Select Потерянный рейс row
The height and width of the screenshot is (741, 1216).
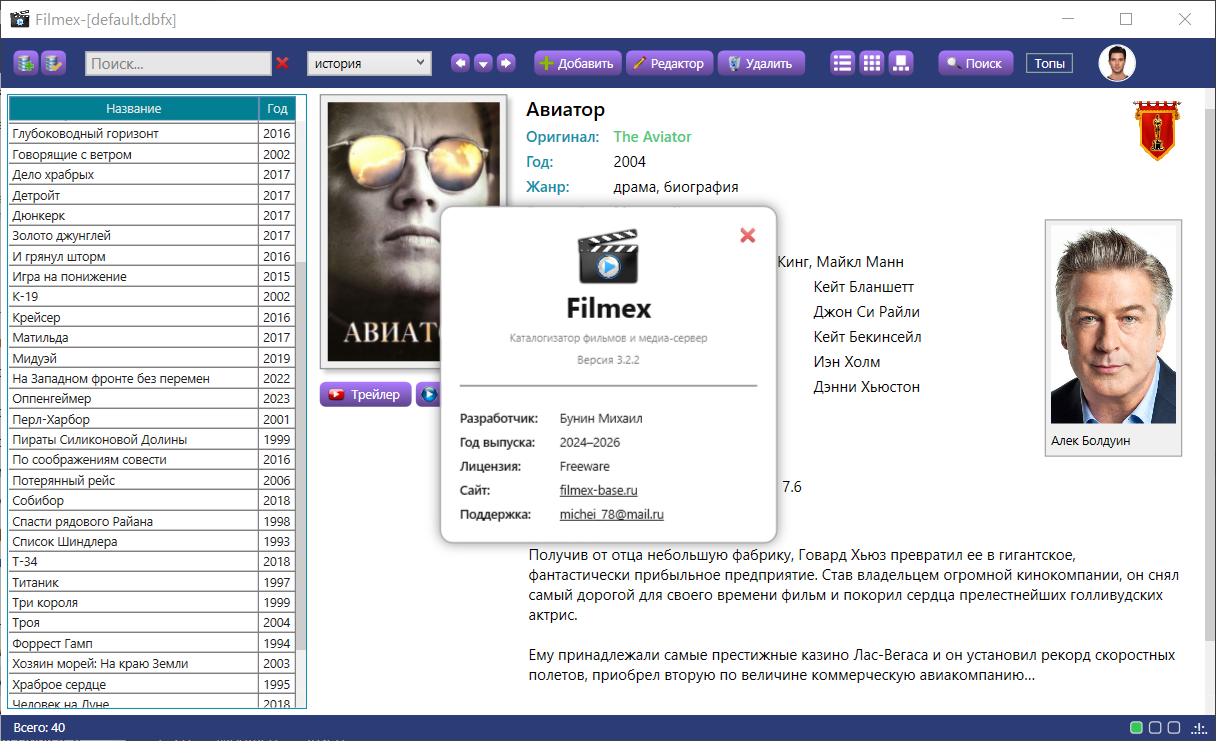click(152, 481)
